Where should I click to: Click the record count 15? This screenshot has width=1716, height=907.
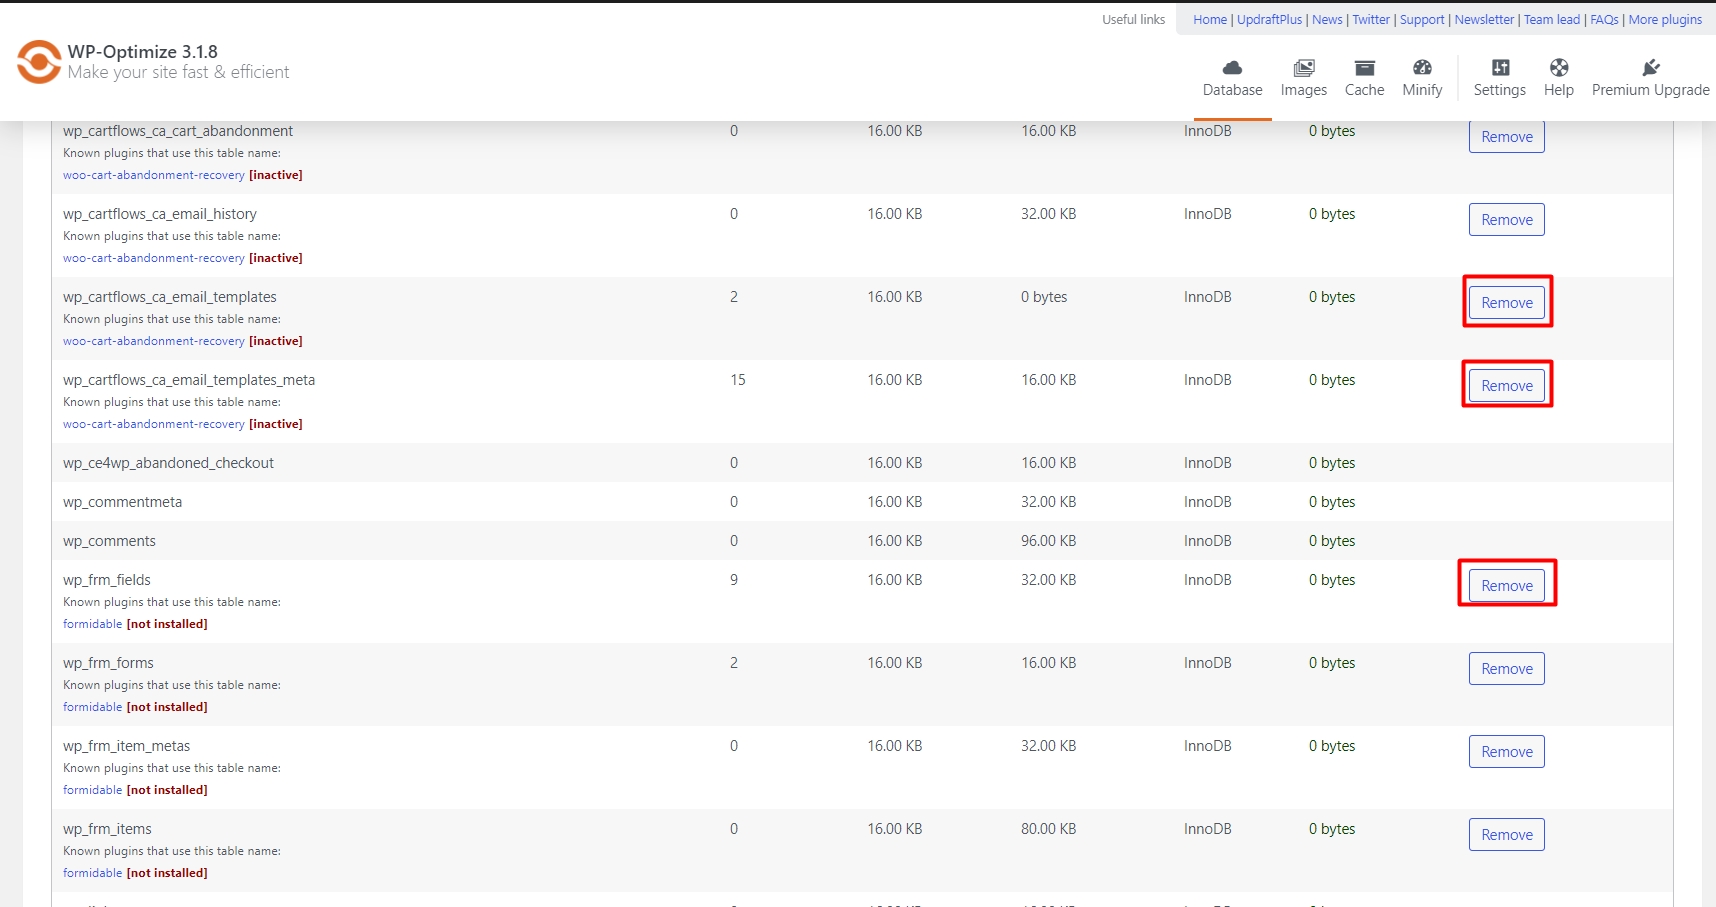(738, 380)
